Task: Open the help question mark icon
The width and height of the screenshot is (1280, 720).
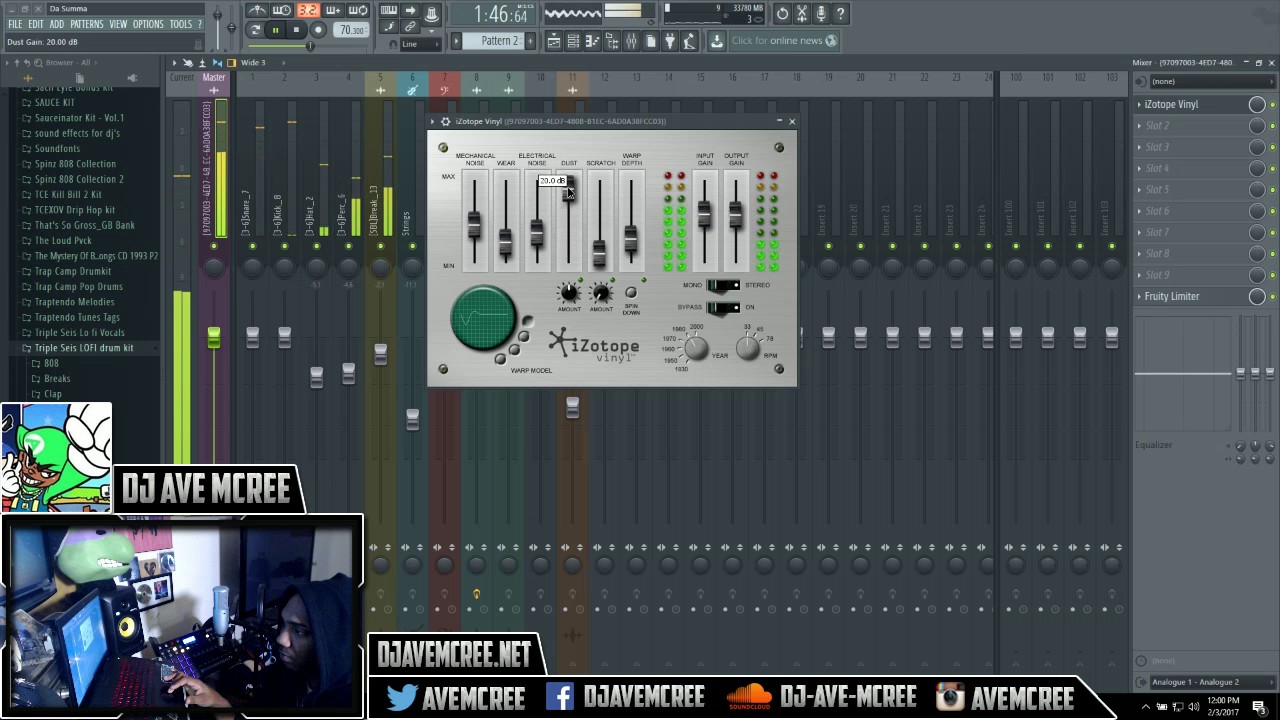Action: pos(841,13)
